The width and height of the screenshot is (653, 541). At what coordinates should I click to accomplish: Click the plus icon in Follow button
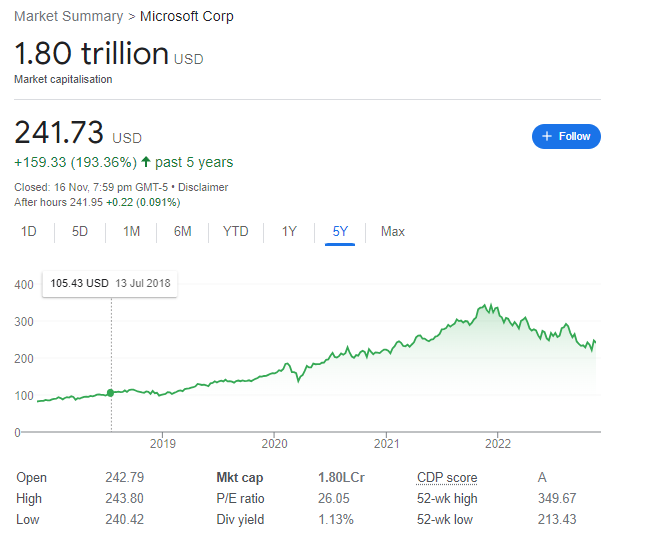547,136
